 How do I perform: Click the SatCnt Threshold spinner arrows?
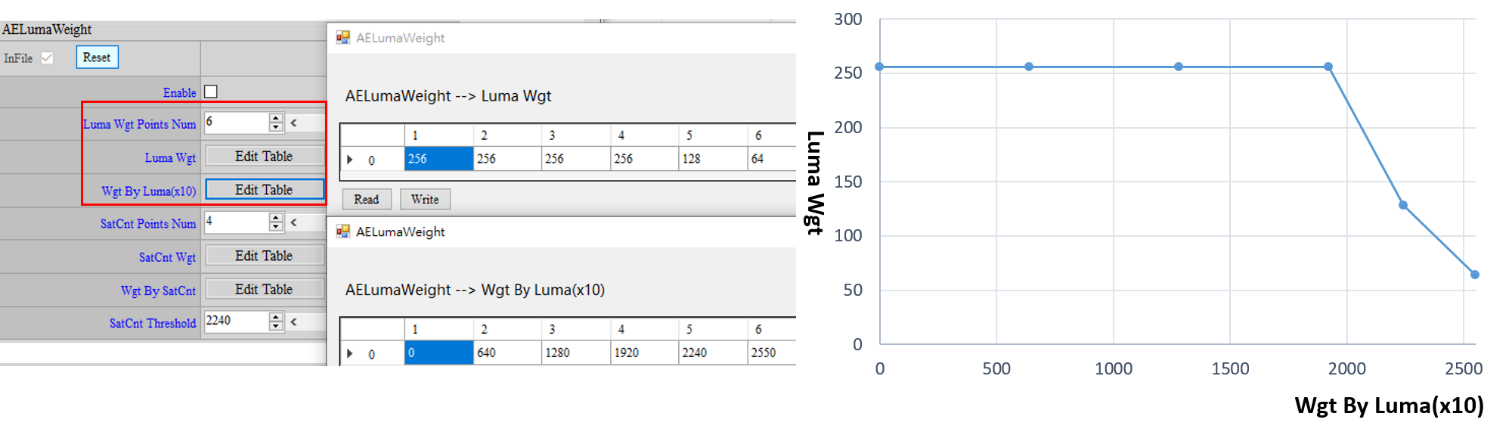click(276, 322)
